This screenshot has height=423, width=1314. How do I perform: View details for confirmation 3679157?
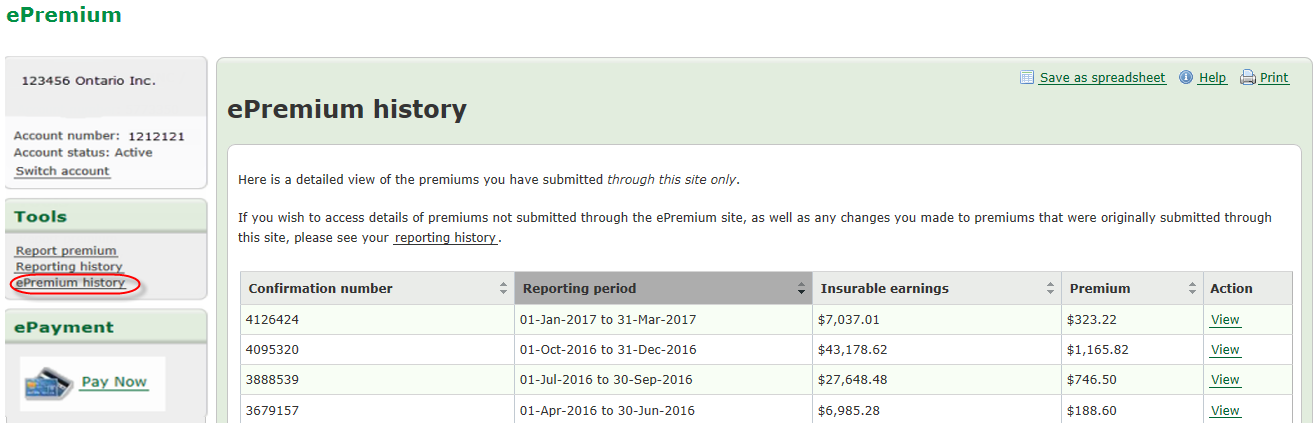(1225, 410)
